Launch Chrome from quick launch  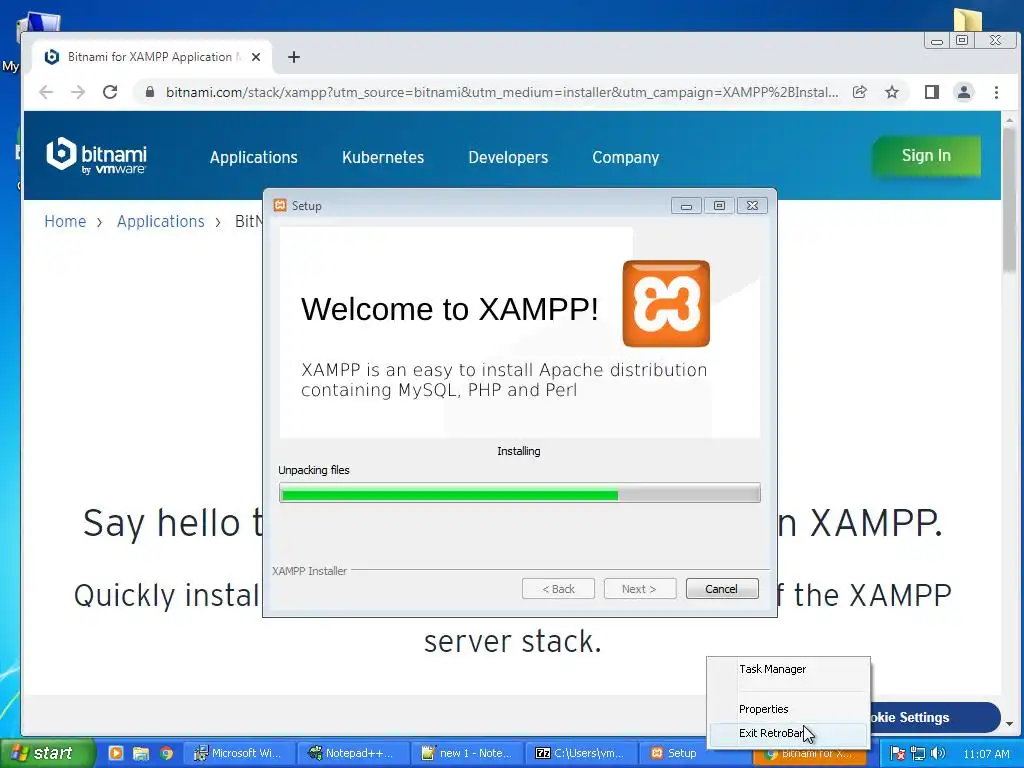point(167,753)
